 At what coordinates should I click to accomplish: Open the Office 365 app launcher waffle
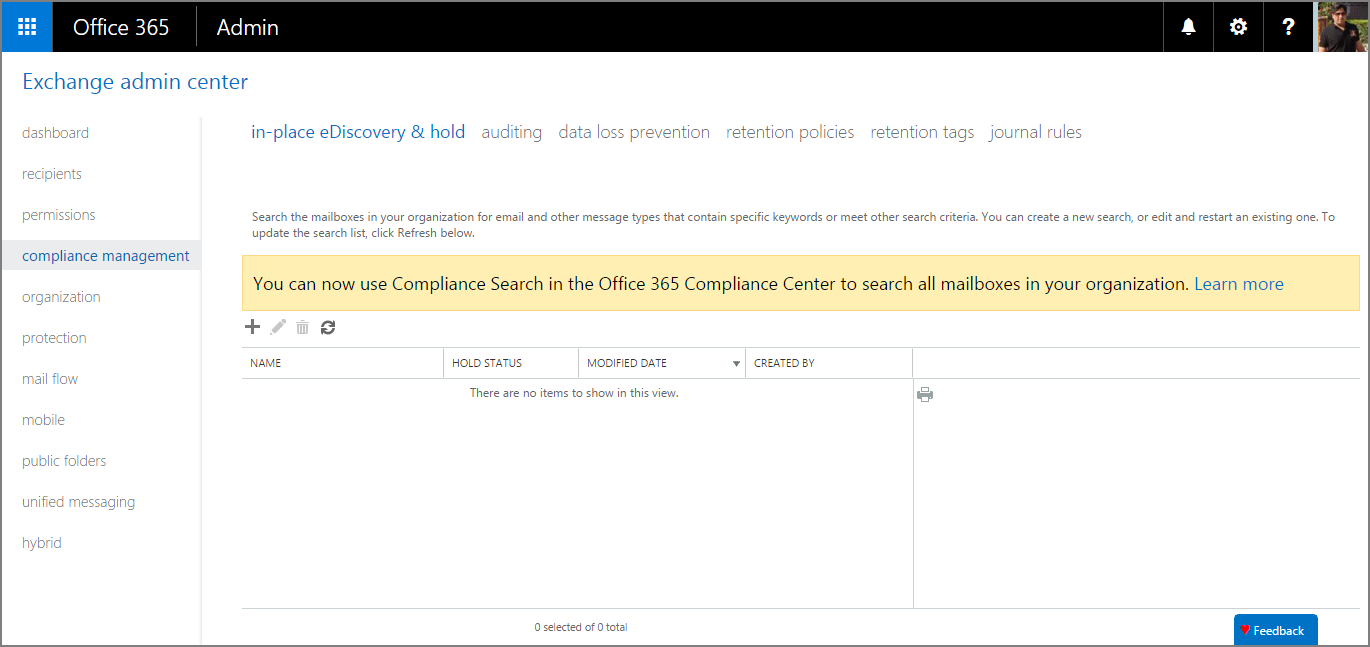tap(27, 27)
